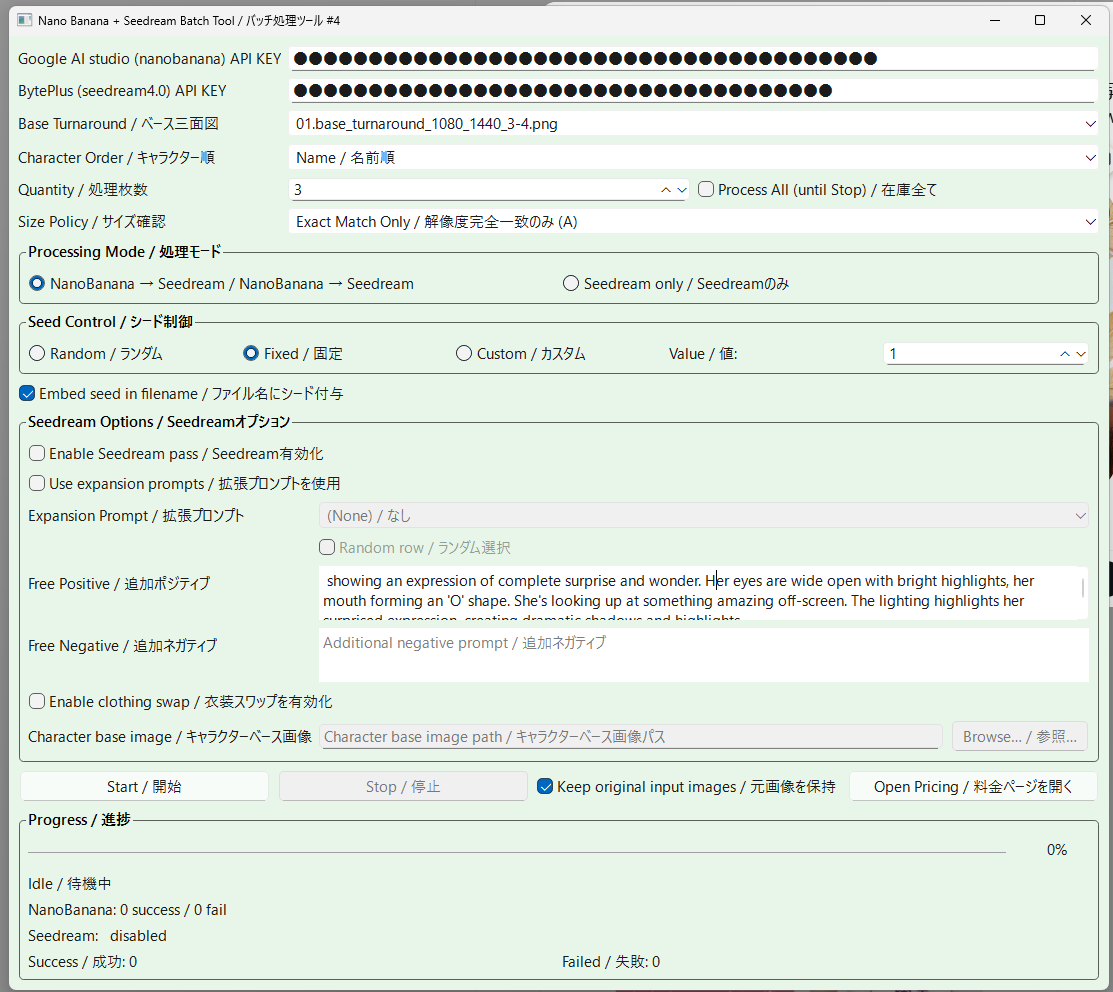Increase the Quantity value with up arrow
Viewport: 1113px width, 992px height.
[666, 189]
